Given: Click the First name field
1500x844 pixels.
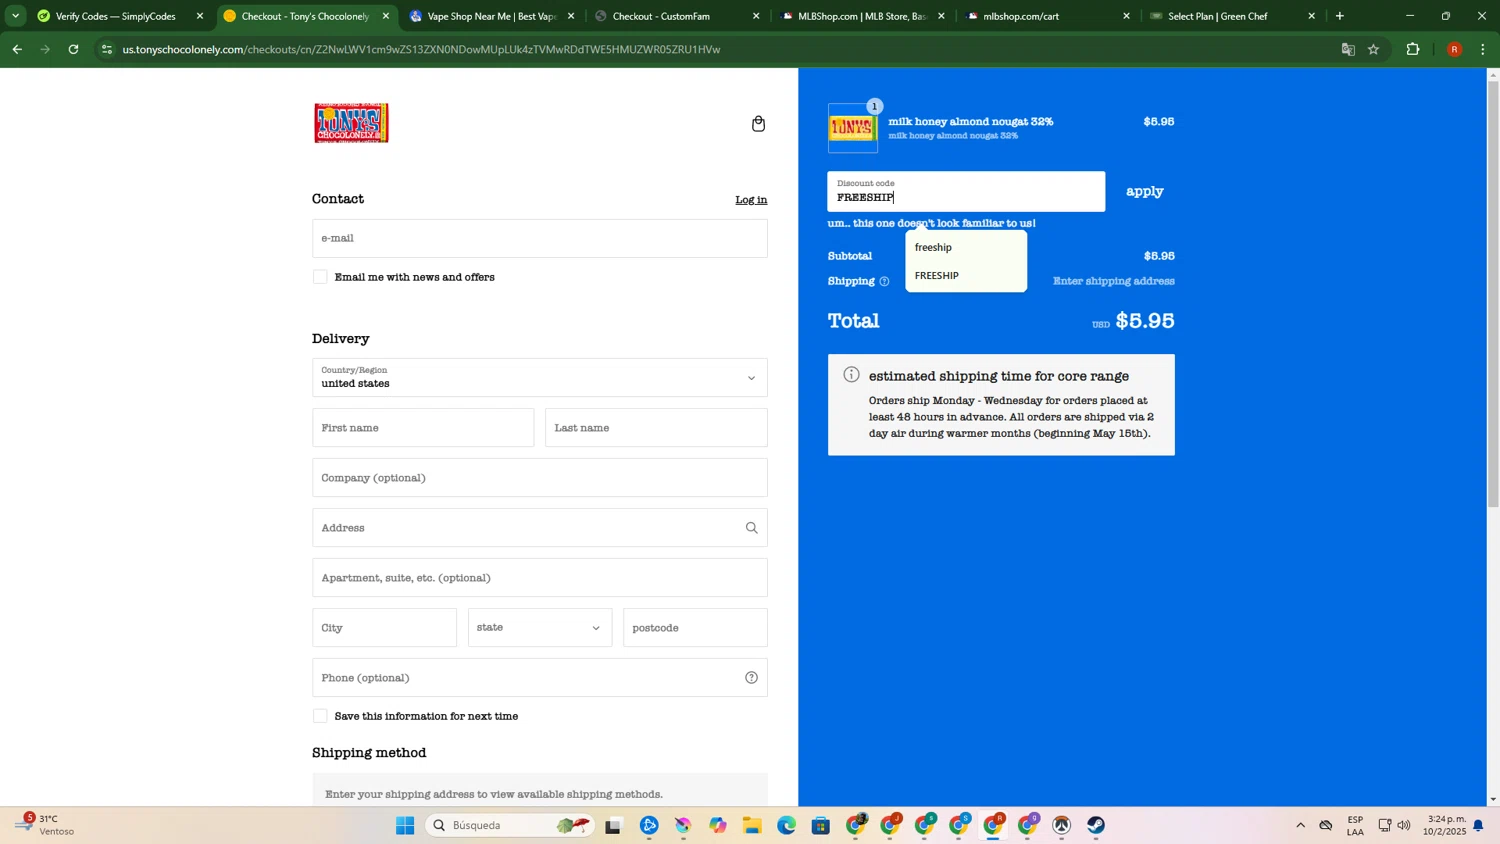Looking at the screenshot, I should pyautogui.click(x=423, y=428).
